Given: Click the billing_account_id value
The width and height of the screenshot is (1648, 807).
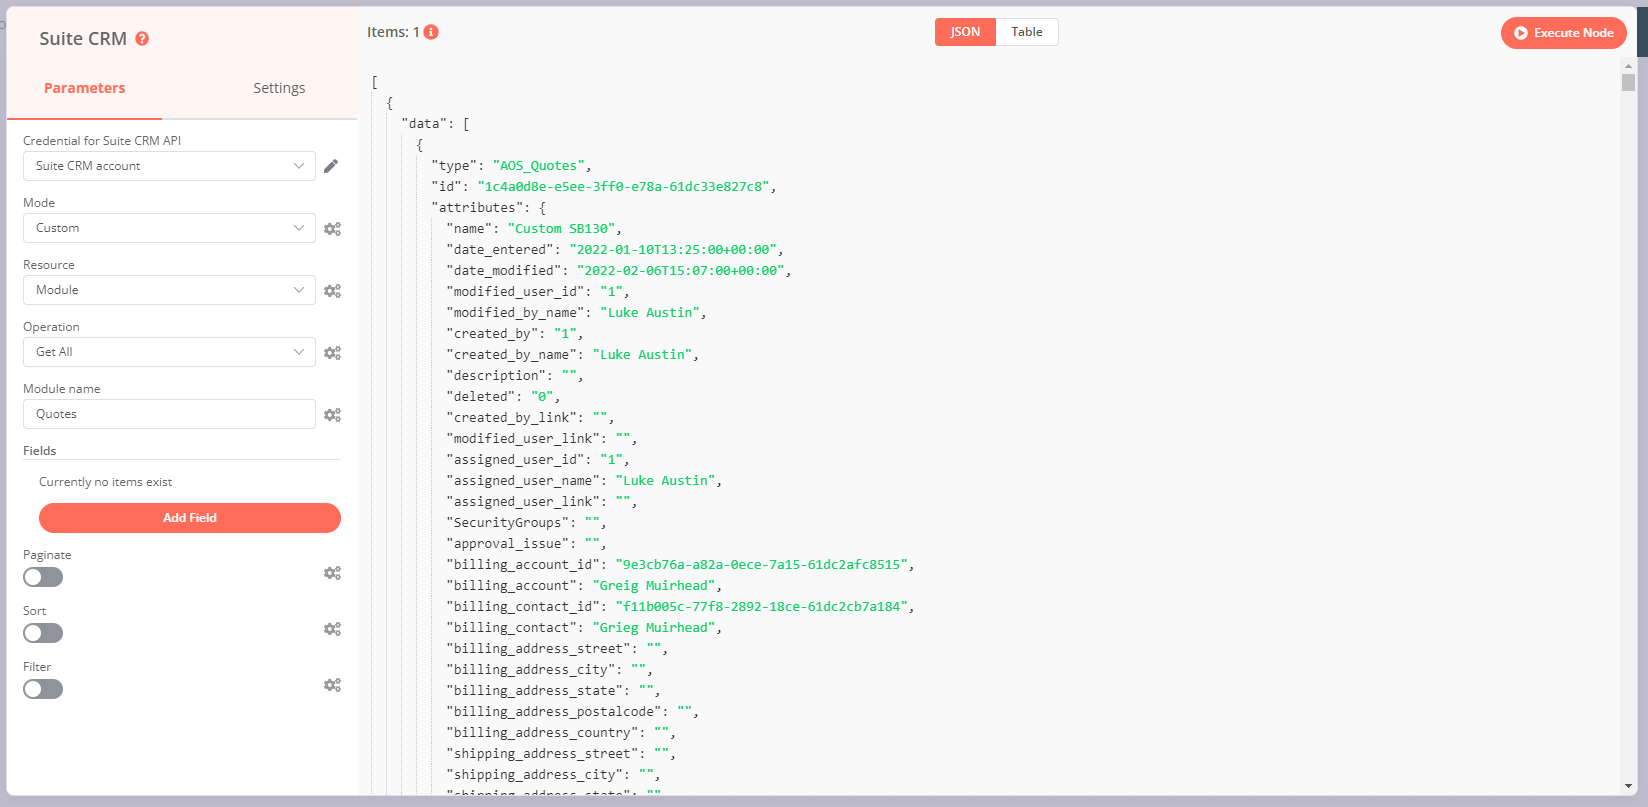Looking at the screenshot, I should pos(762,565).
